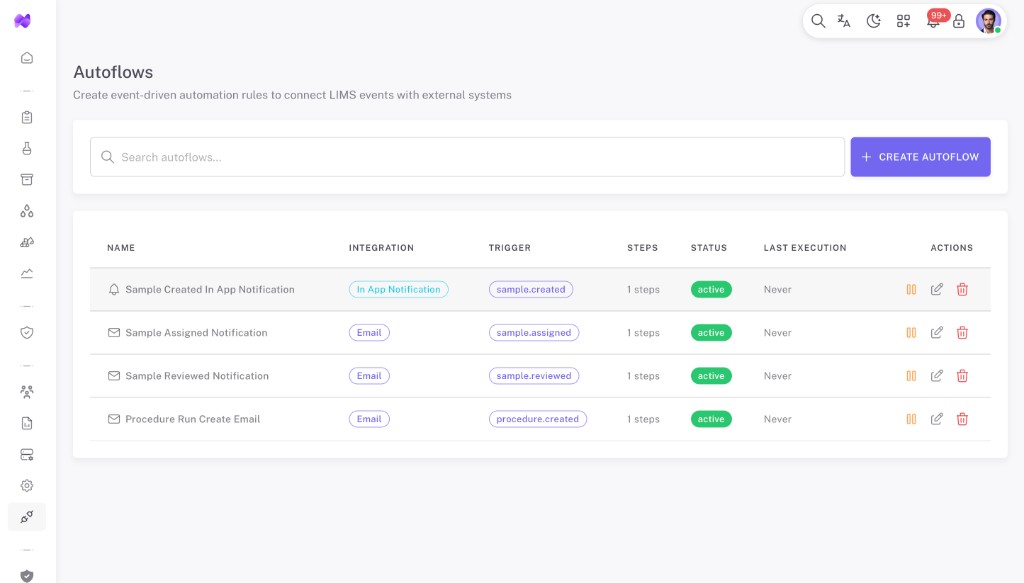The width and height of the screenshot is (1024, 583).
Task: Delete Sample Created In App Notification autoflow
Action: [962, 289]
